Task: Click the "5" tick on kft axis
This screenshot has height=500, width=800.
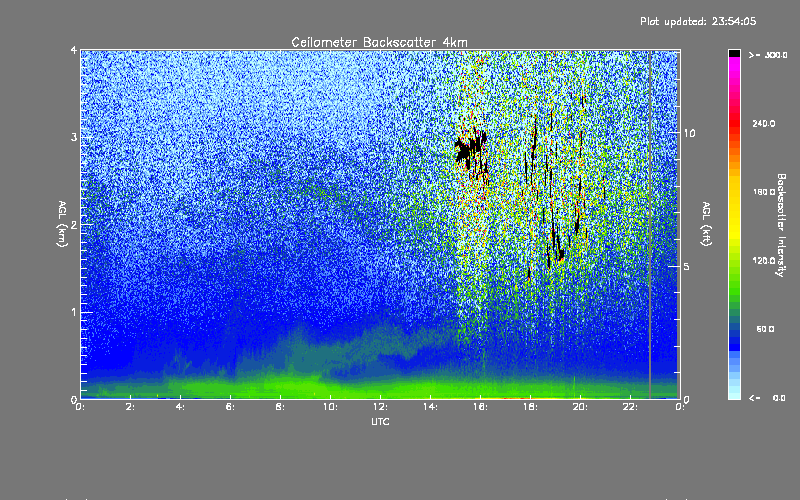Action: 687,266
